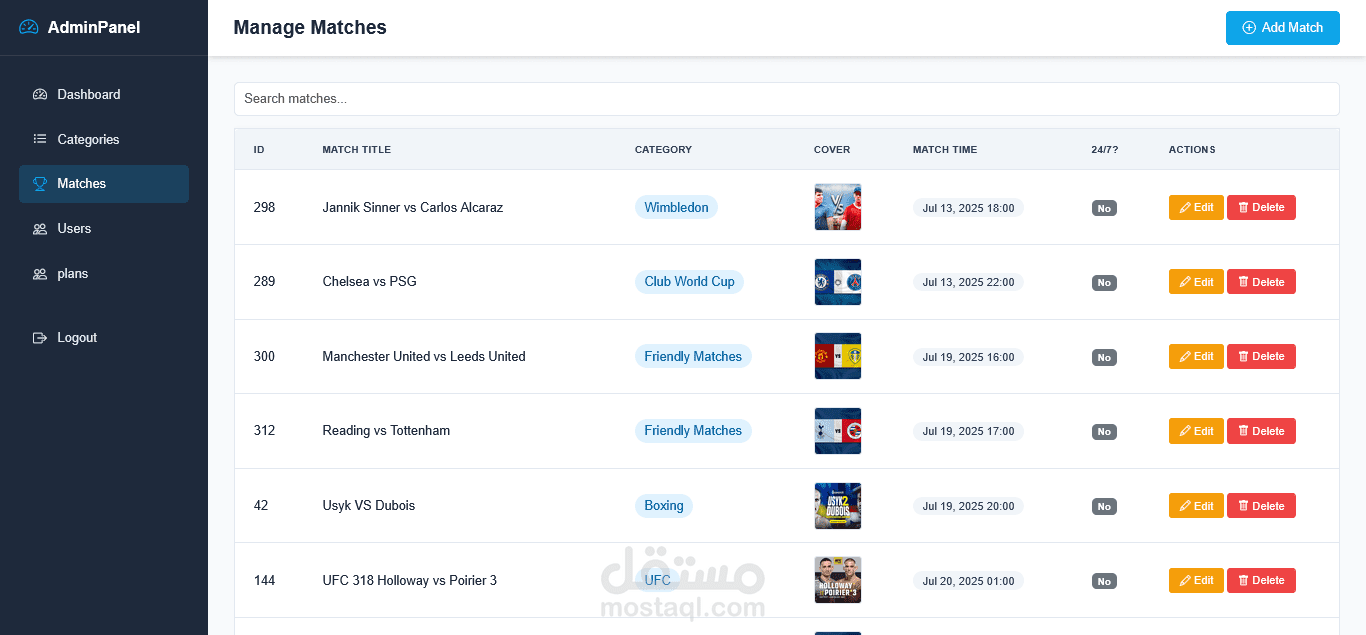Click the Dashboard gauge icon in sidebar
Viewport: 1366px width, 635px height.
click(40, 94)
